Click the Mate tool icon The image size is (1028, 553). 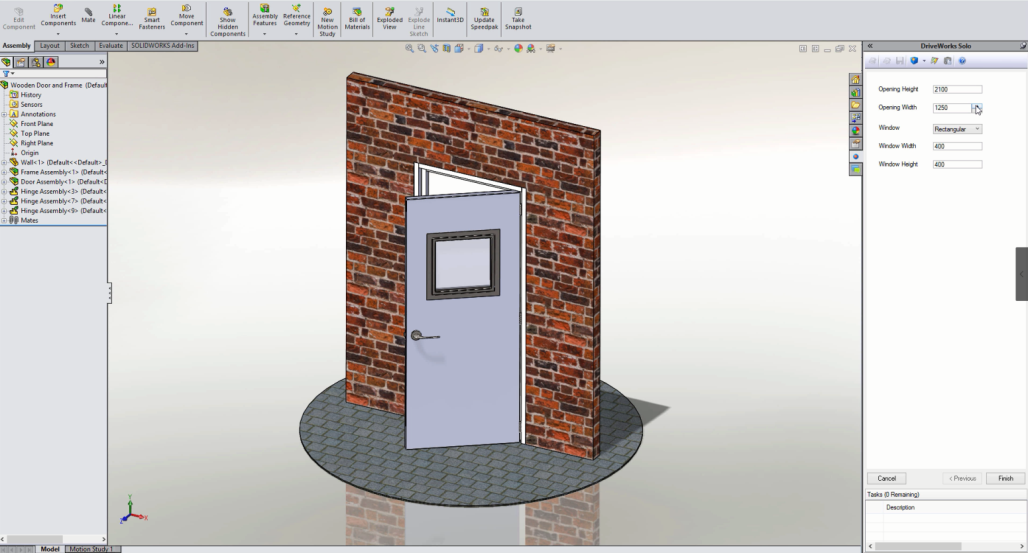pos(88,15)
